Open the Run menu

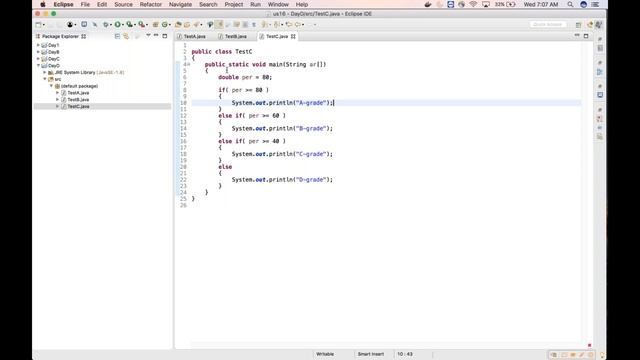pyautogui.click(x=256, y=4)
